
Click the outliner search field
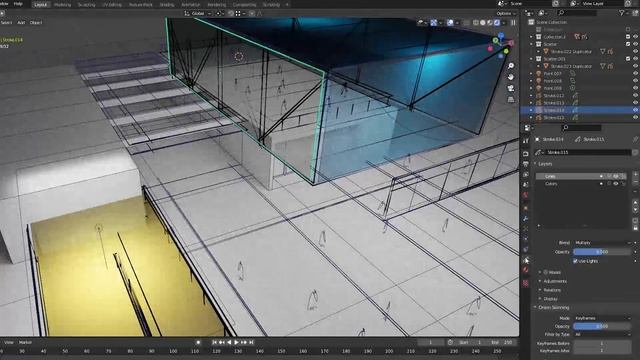tap(577, 13)
